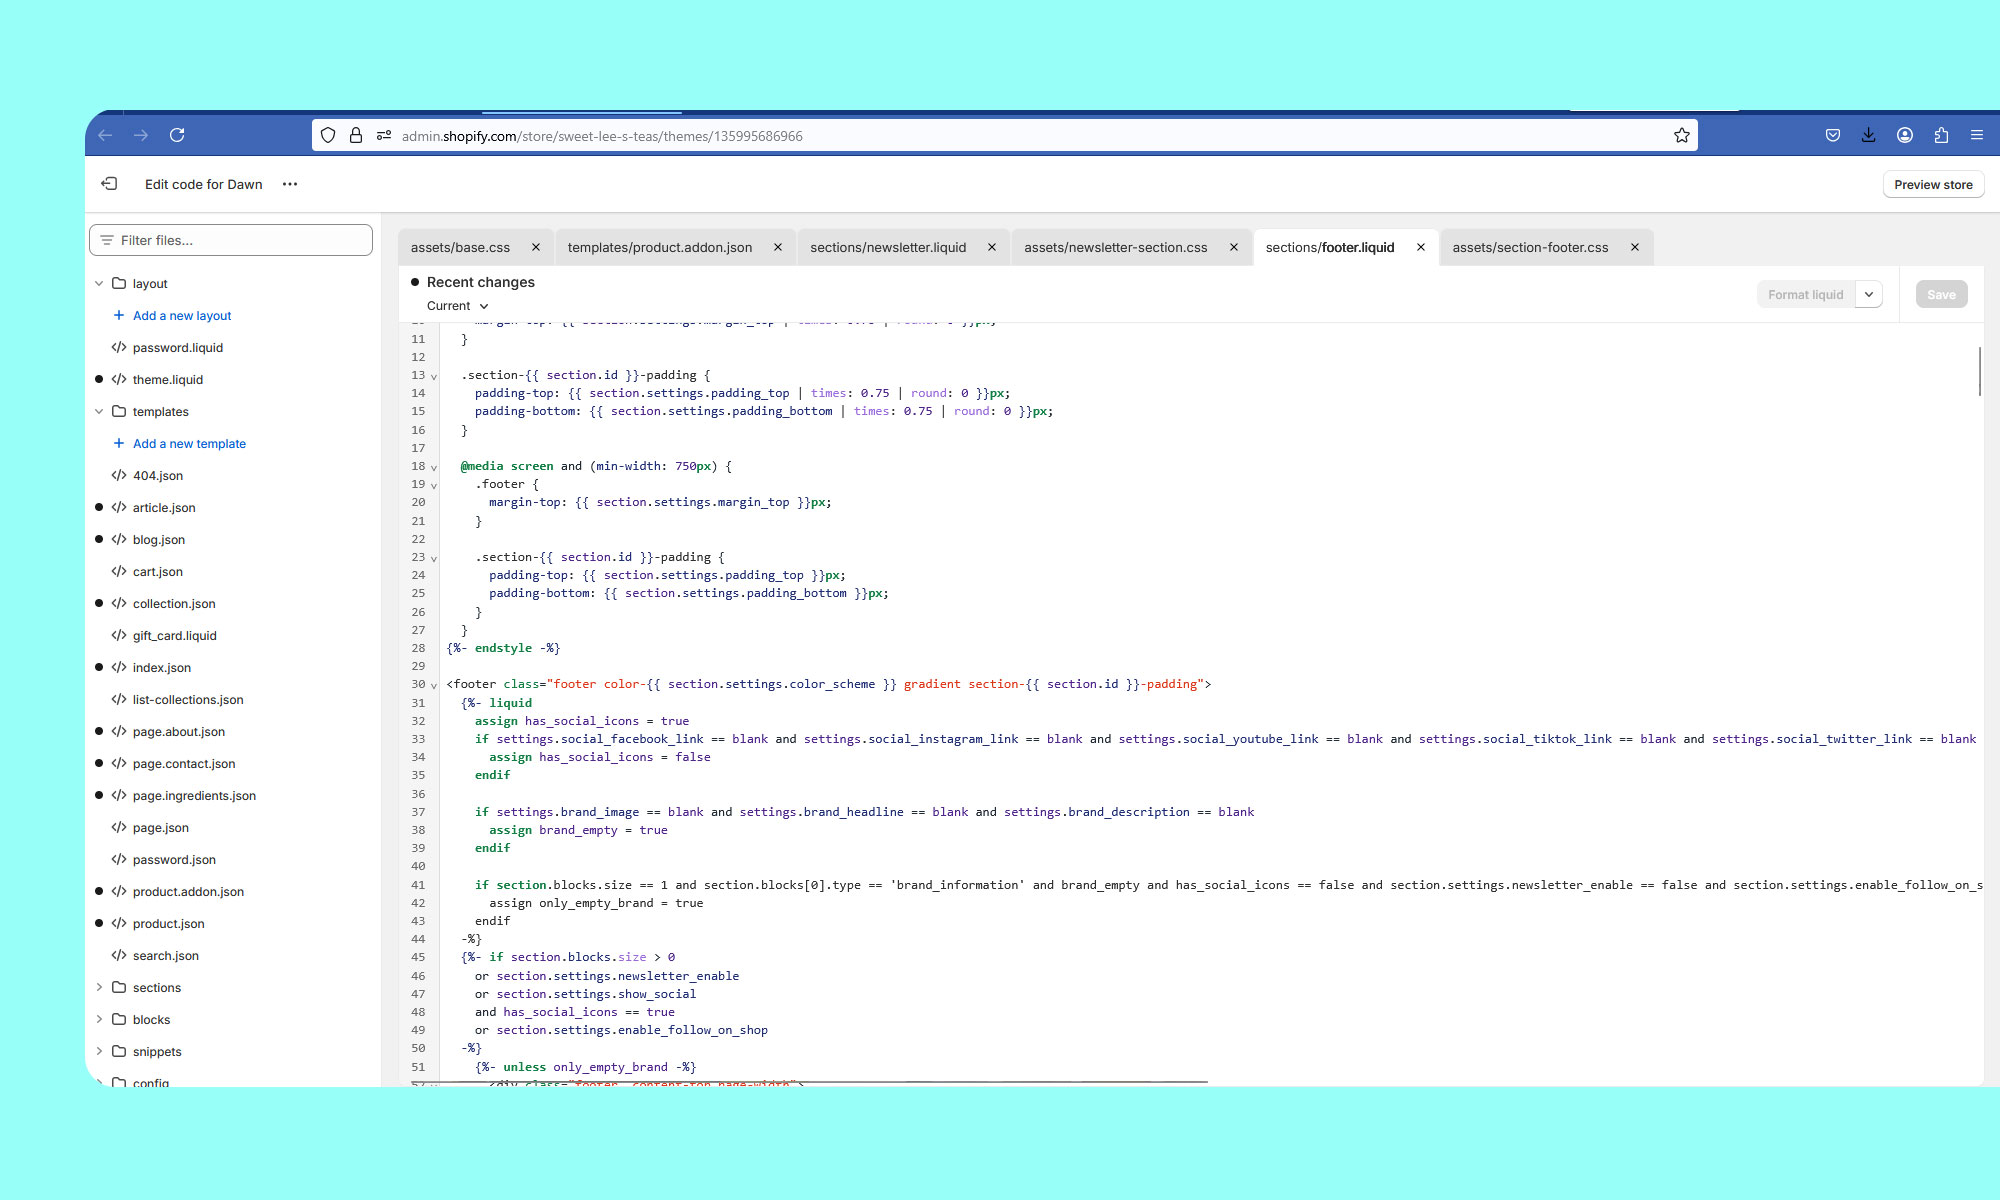Click the exit editor back icon
2000x1200 pixels.
click(109, 184)
